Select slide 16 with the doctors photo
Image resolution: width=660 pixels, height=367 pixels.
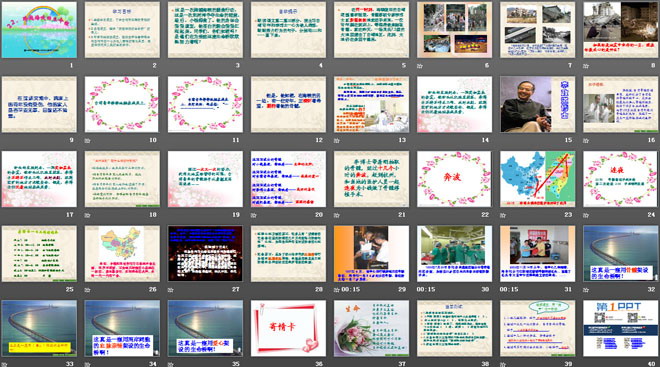[x=621, y=104]
